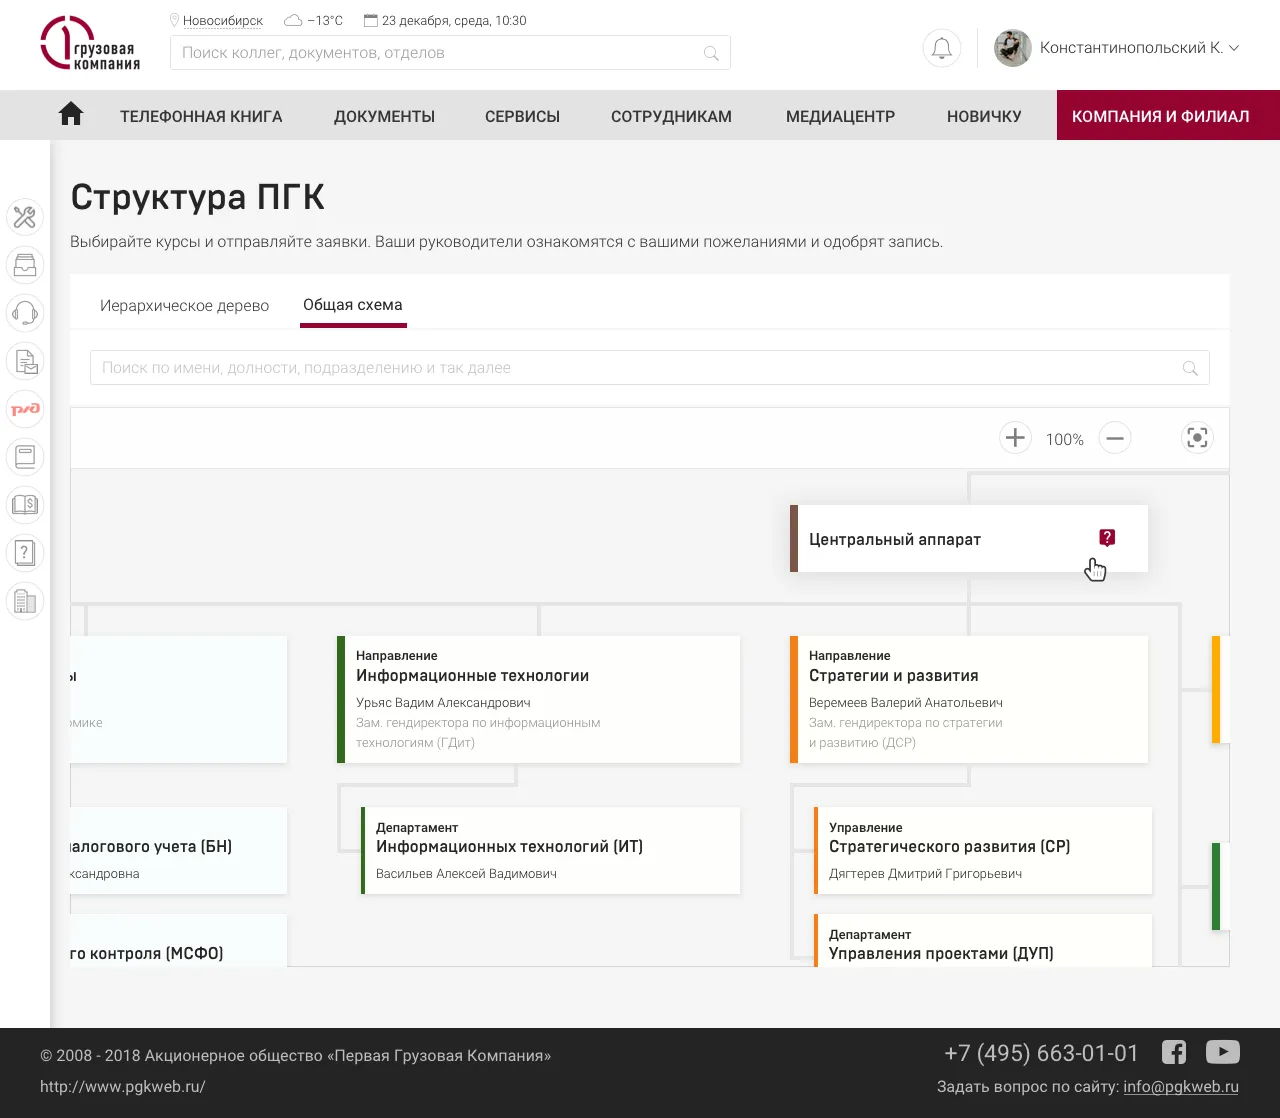
Task: Open НОВИЧКУ menu
Action: (x=984, y=116)
